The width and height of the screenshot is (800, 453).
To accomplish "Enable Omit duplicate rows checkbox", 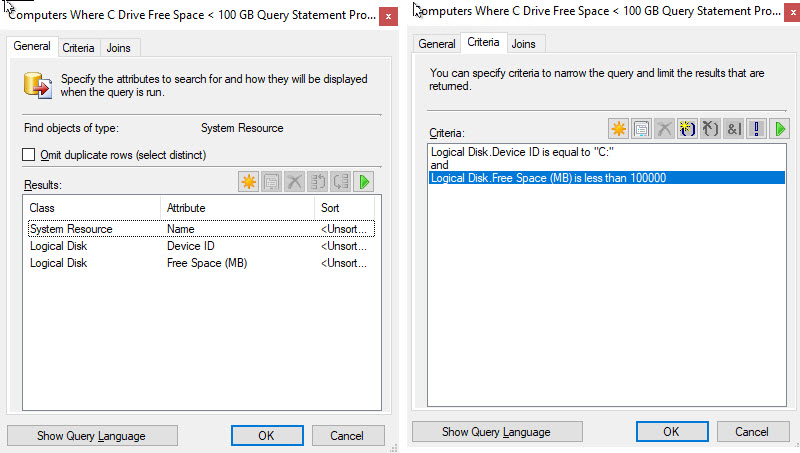I will click(x=29, y=155).
